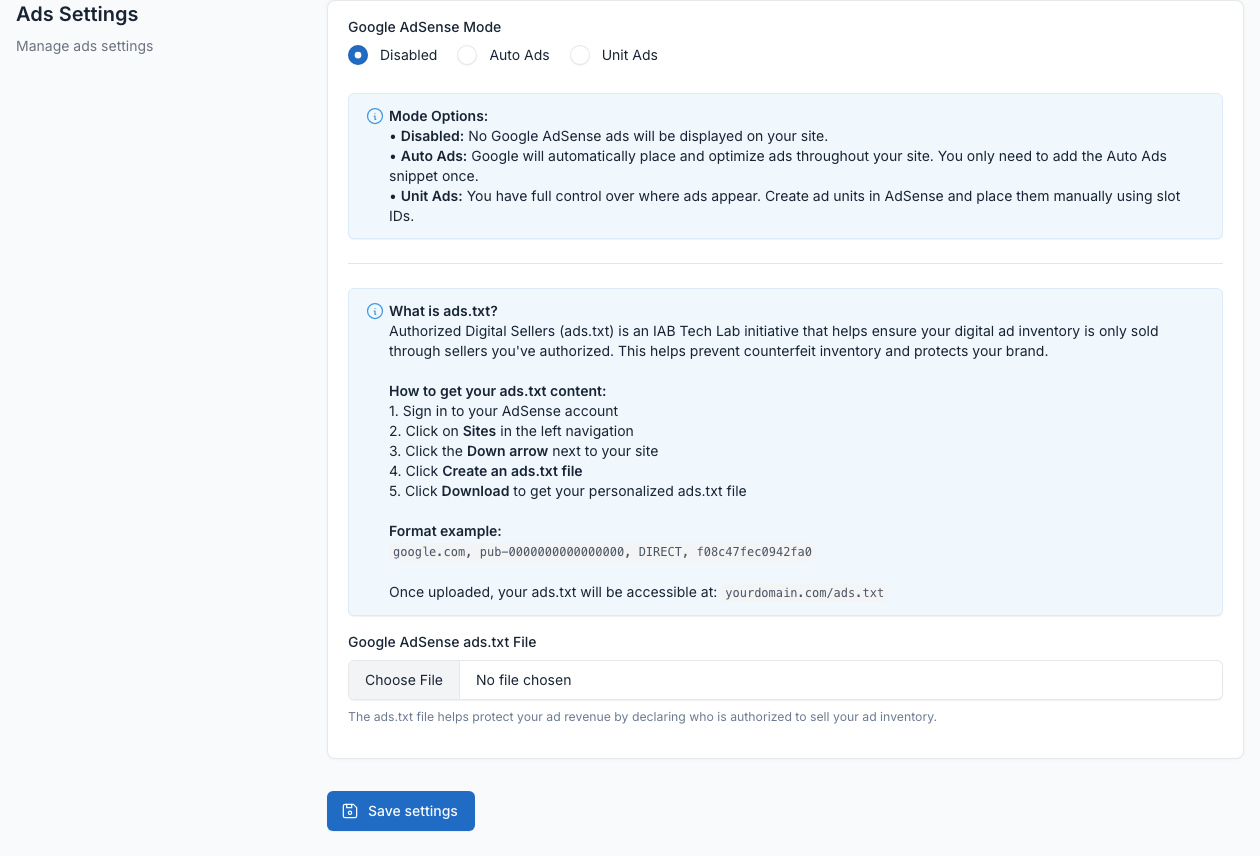
Task: Click the yourdomain.com/ads.txt code text
Action: pos(805,593)
